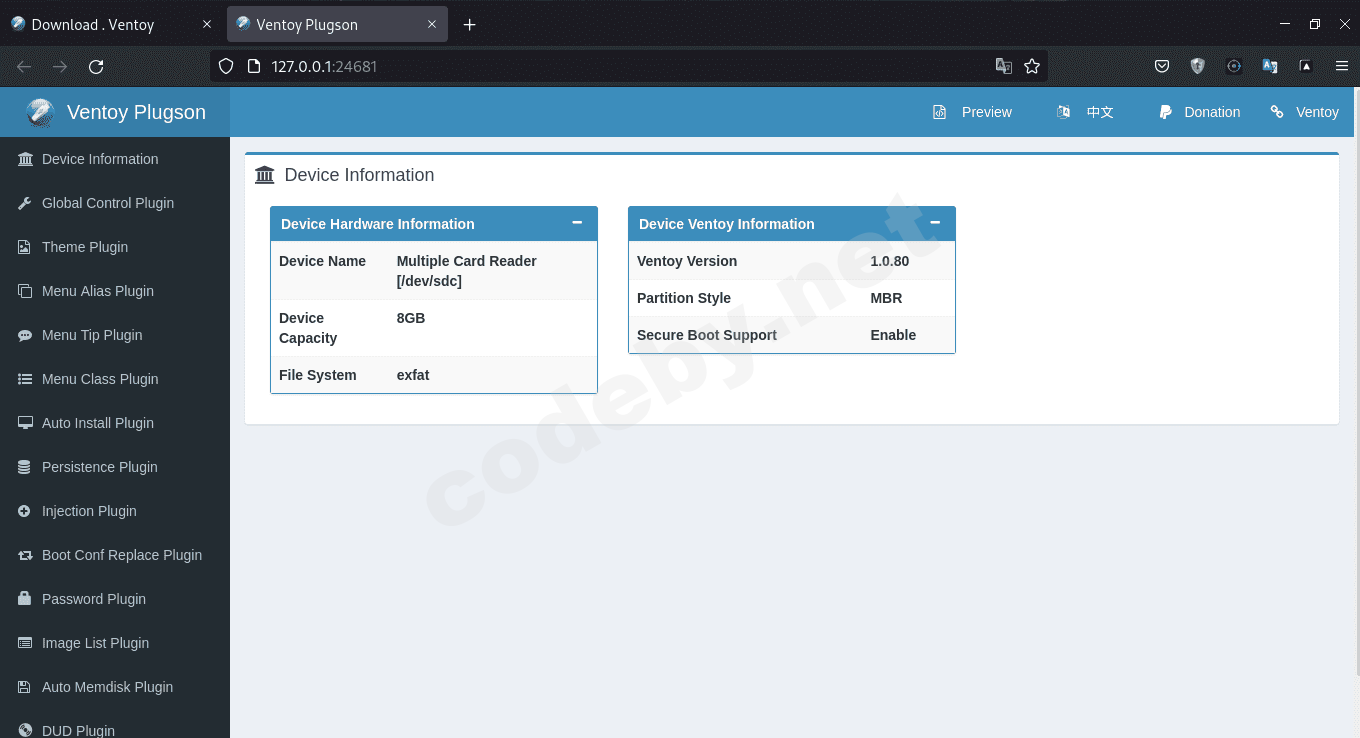Image resolution: width=1360 pixels, height=738 pixels.
Task: Click the image icon for Theme Plugin
Action: point(25,247)
